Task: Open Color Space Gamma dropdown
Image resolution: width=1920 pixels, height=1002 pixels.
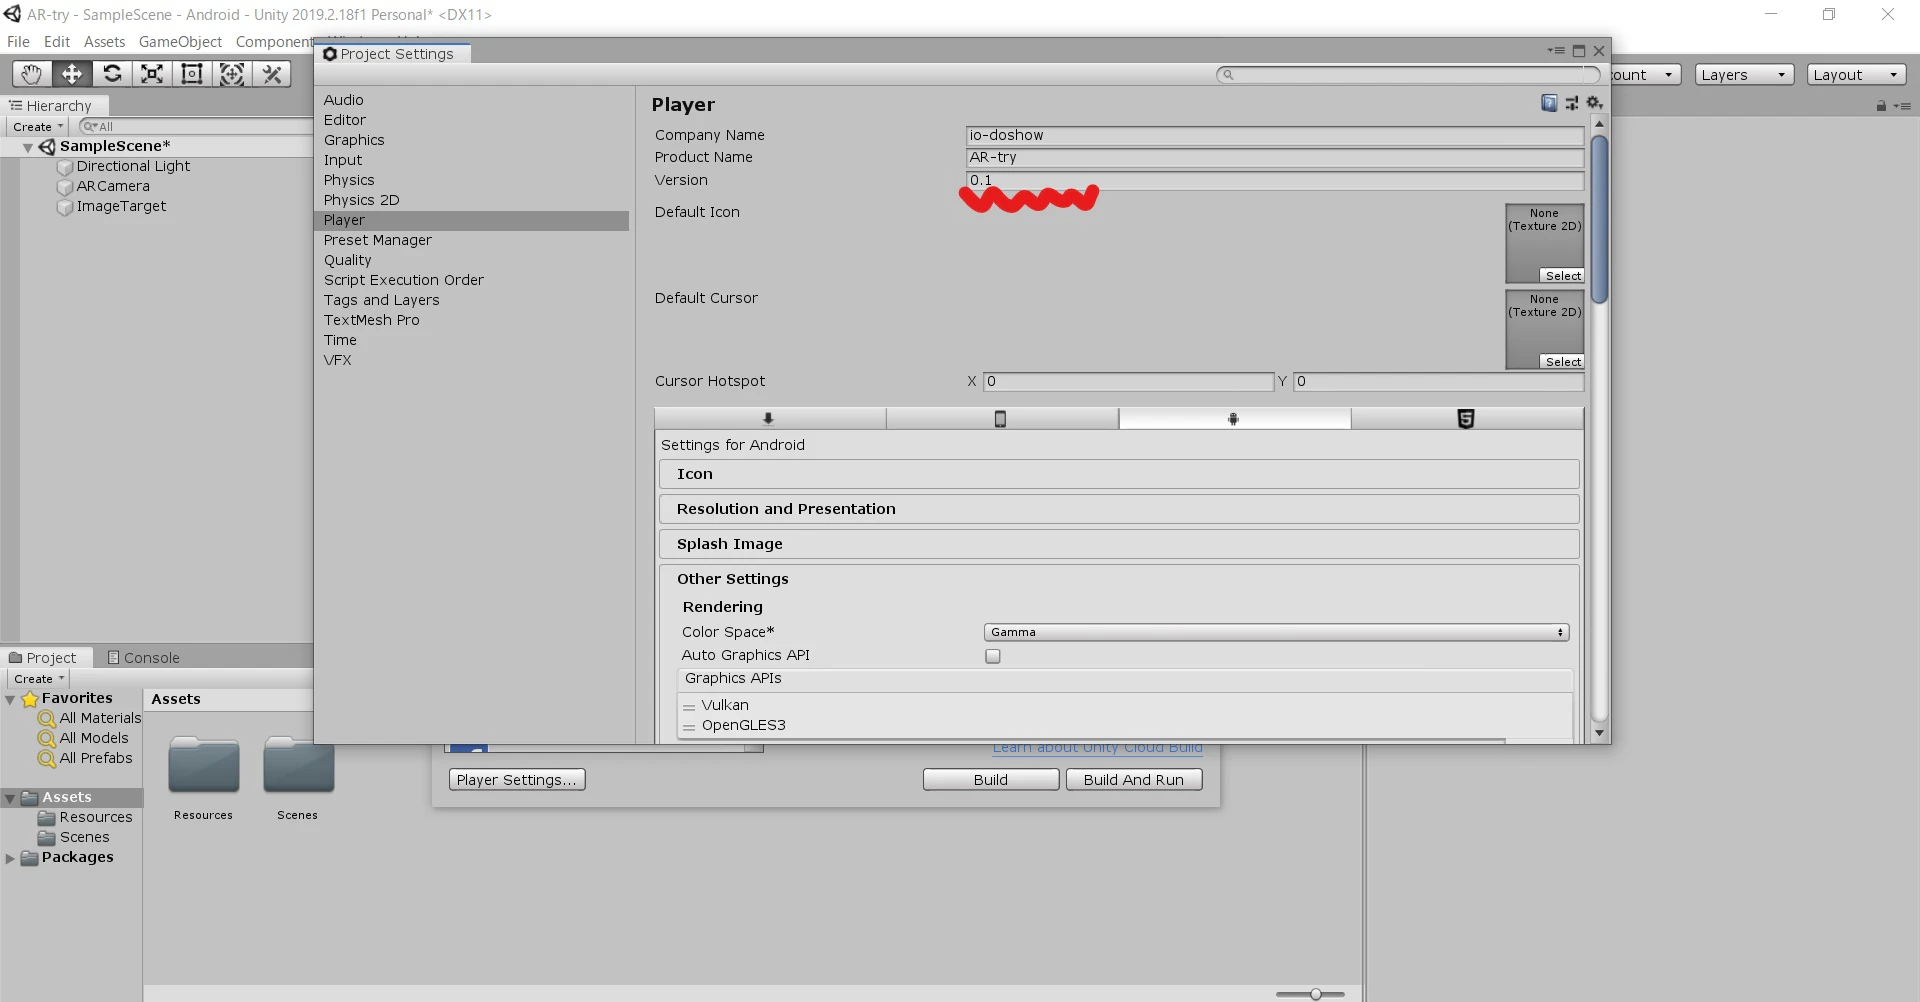Action: tap(1276, 632)
